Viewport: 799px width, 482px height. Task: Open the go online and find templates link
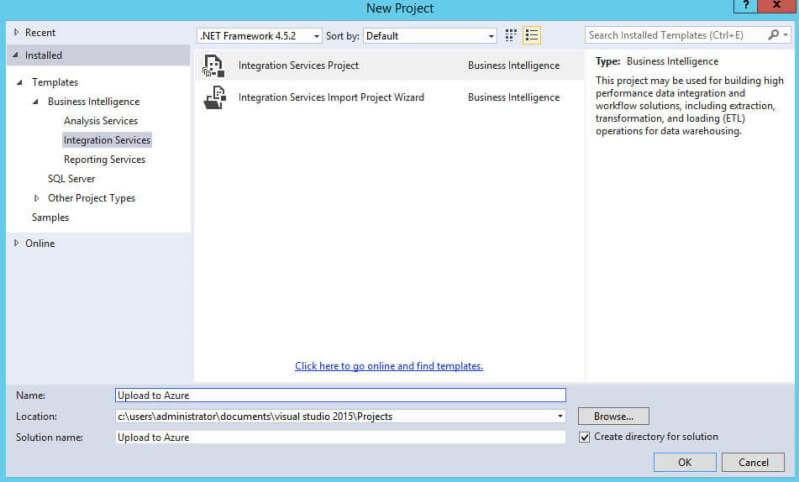(x=389, y=366)
